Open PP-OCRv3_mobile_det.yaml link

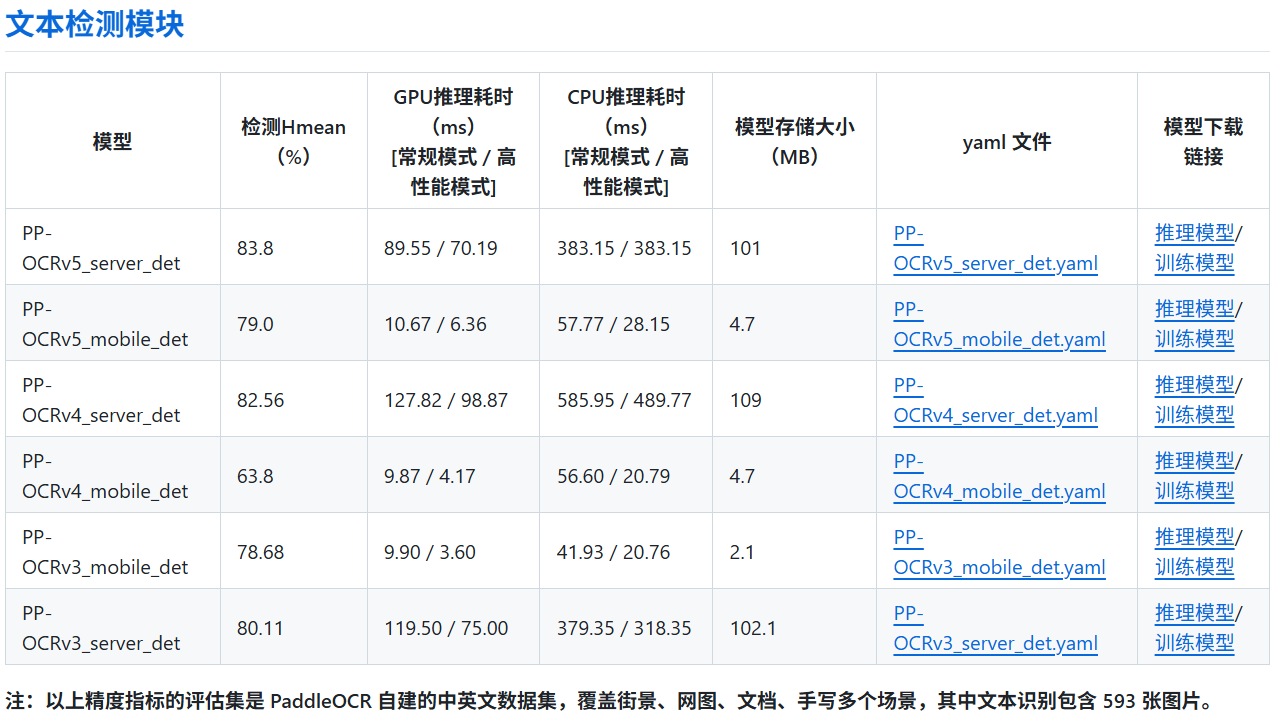point(999,552)
